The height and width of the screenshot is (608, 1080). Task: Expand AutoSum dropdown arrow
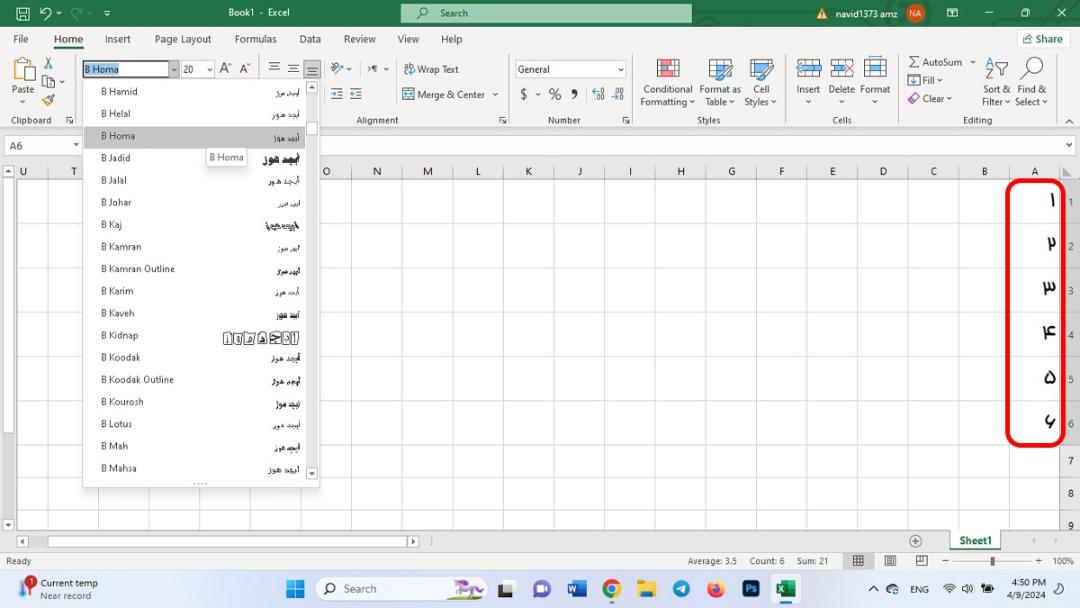[x=973, y=62]
